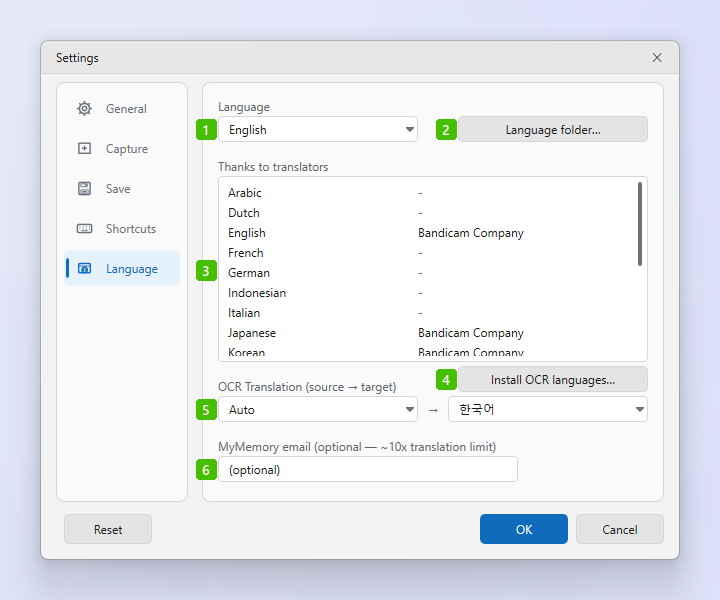Click the Capture plus-square icon
The width and height of the screenshot is (720, 600).
click(84, 148)
